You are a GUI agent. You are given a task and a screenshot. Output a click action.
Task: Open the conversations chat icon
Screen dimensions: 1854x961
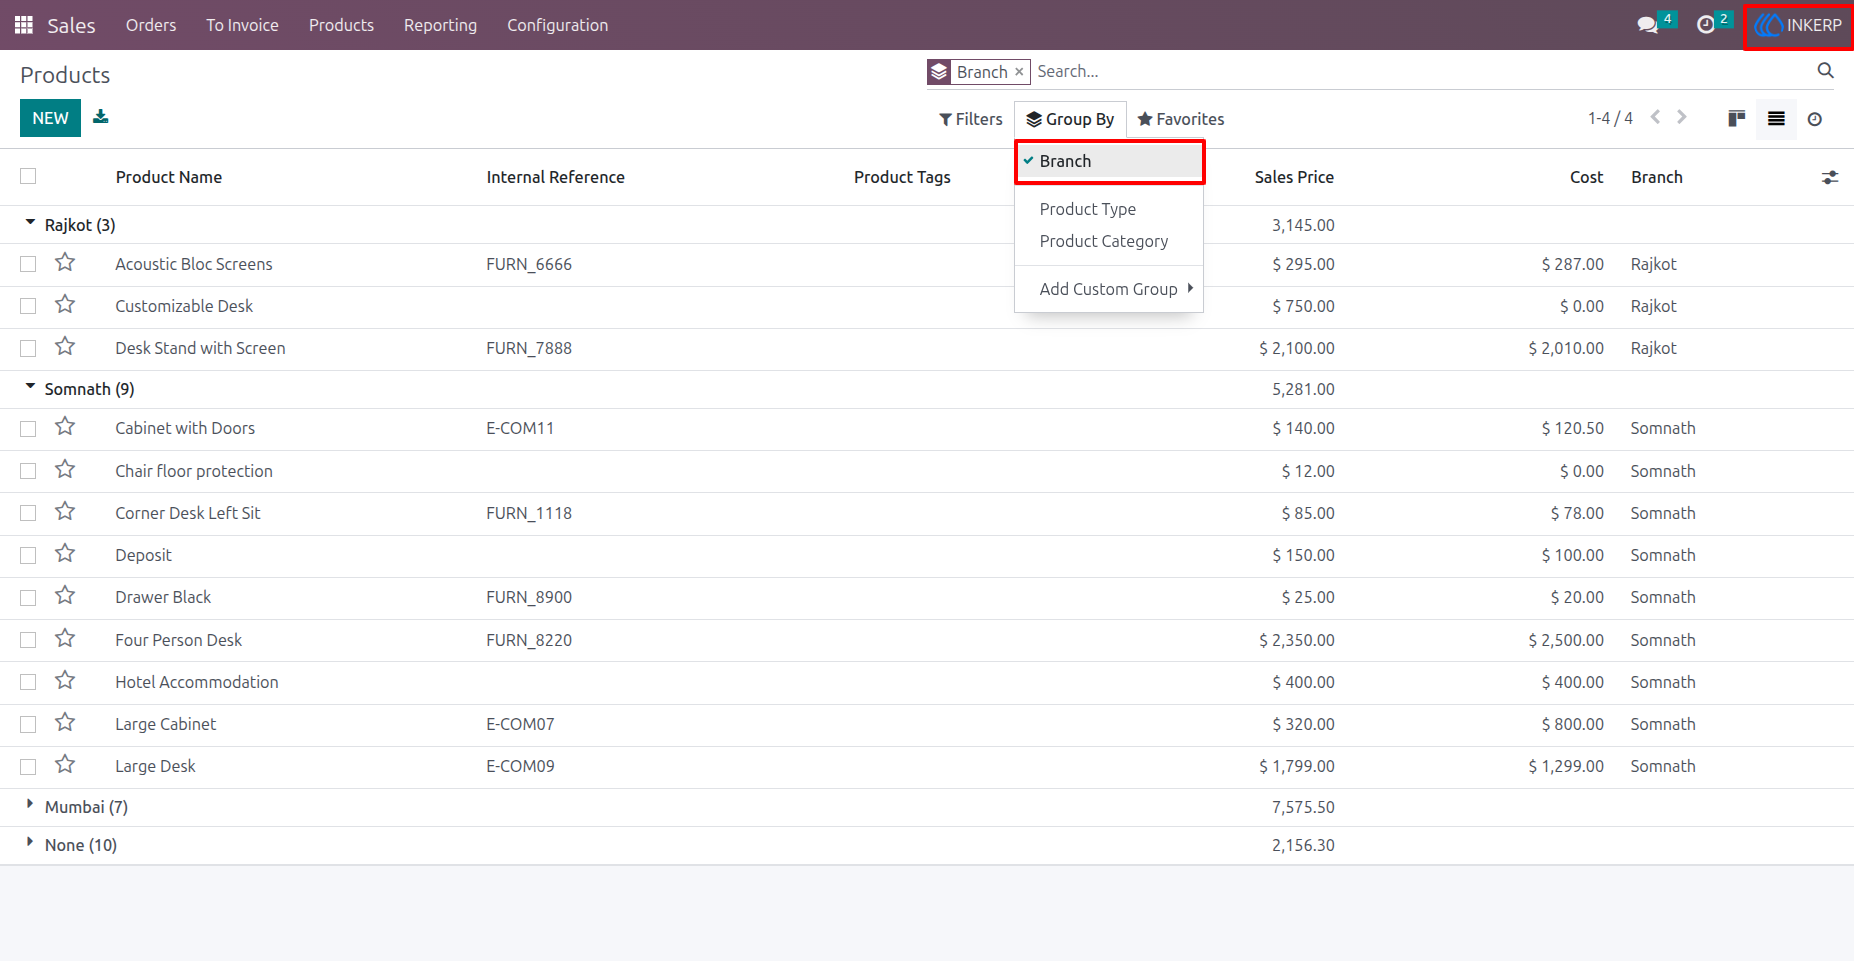[x=1647, y=25]
